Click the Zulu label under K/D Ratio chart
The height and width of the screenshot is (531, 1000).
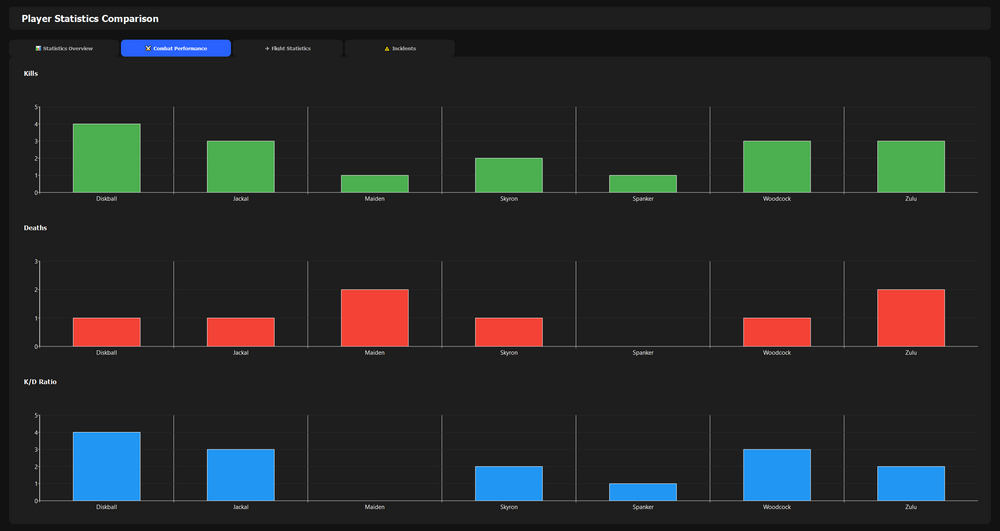(911, 507)
